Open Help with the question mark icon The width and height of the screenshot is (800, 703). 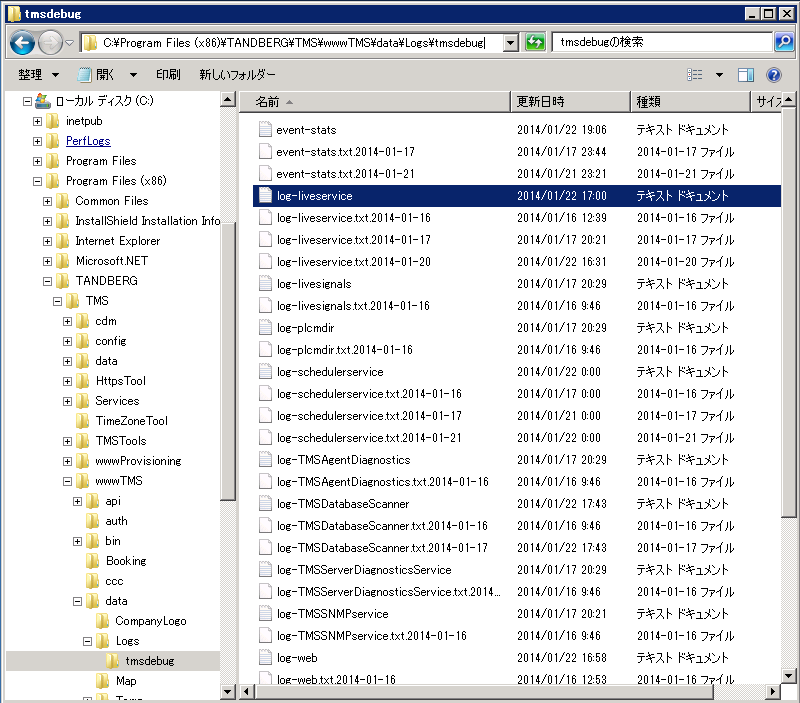point(773,75)
